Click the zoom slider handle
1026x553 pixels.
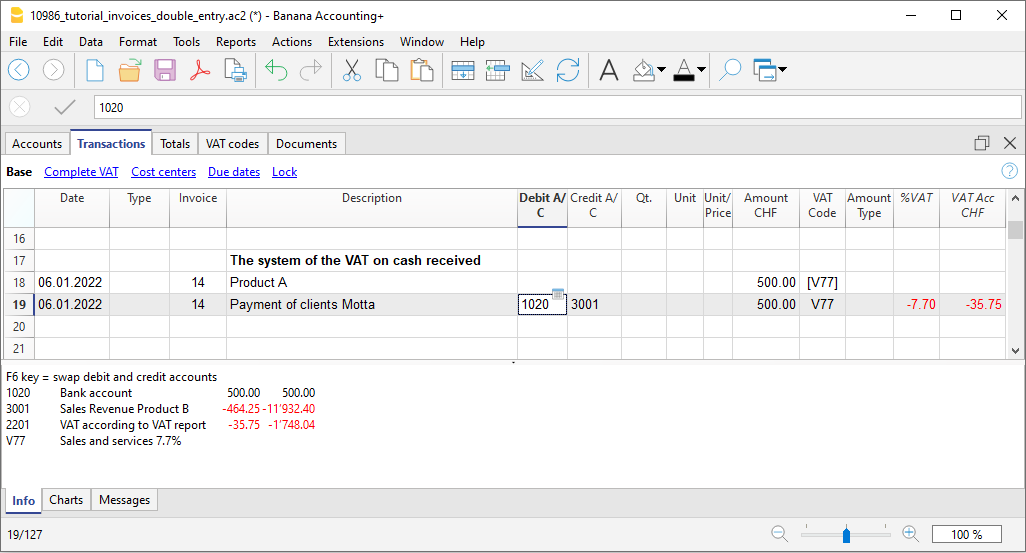pos(846,534)
